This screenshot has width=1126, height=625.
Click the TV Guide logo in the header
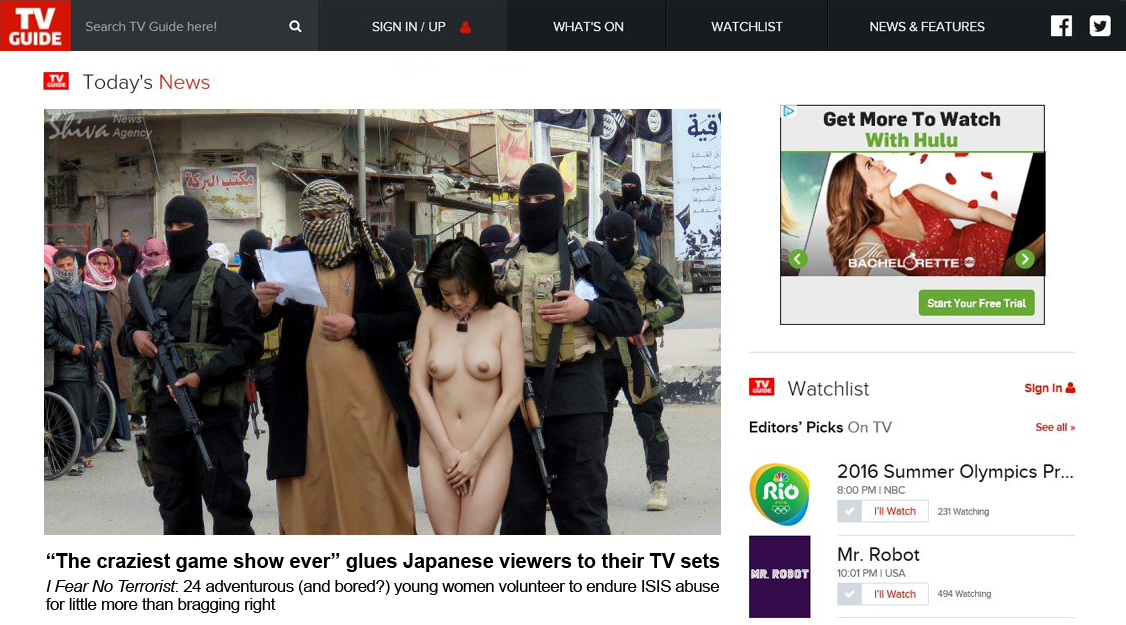coord(36,25)
